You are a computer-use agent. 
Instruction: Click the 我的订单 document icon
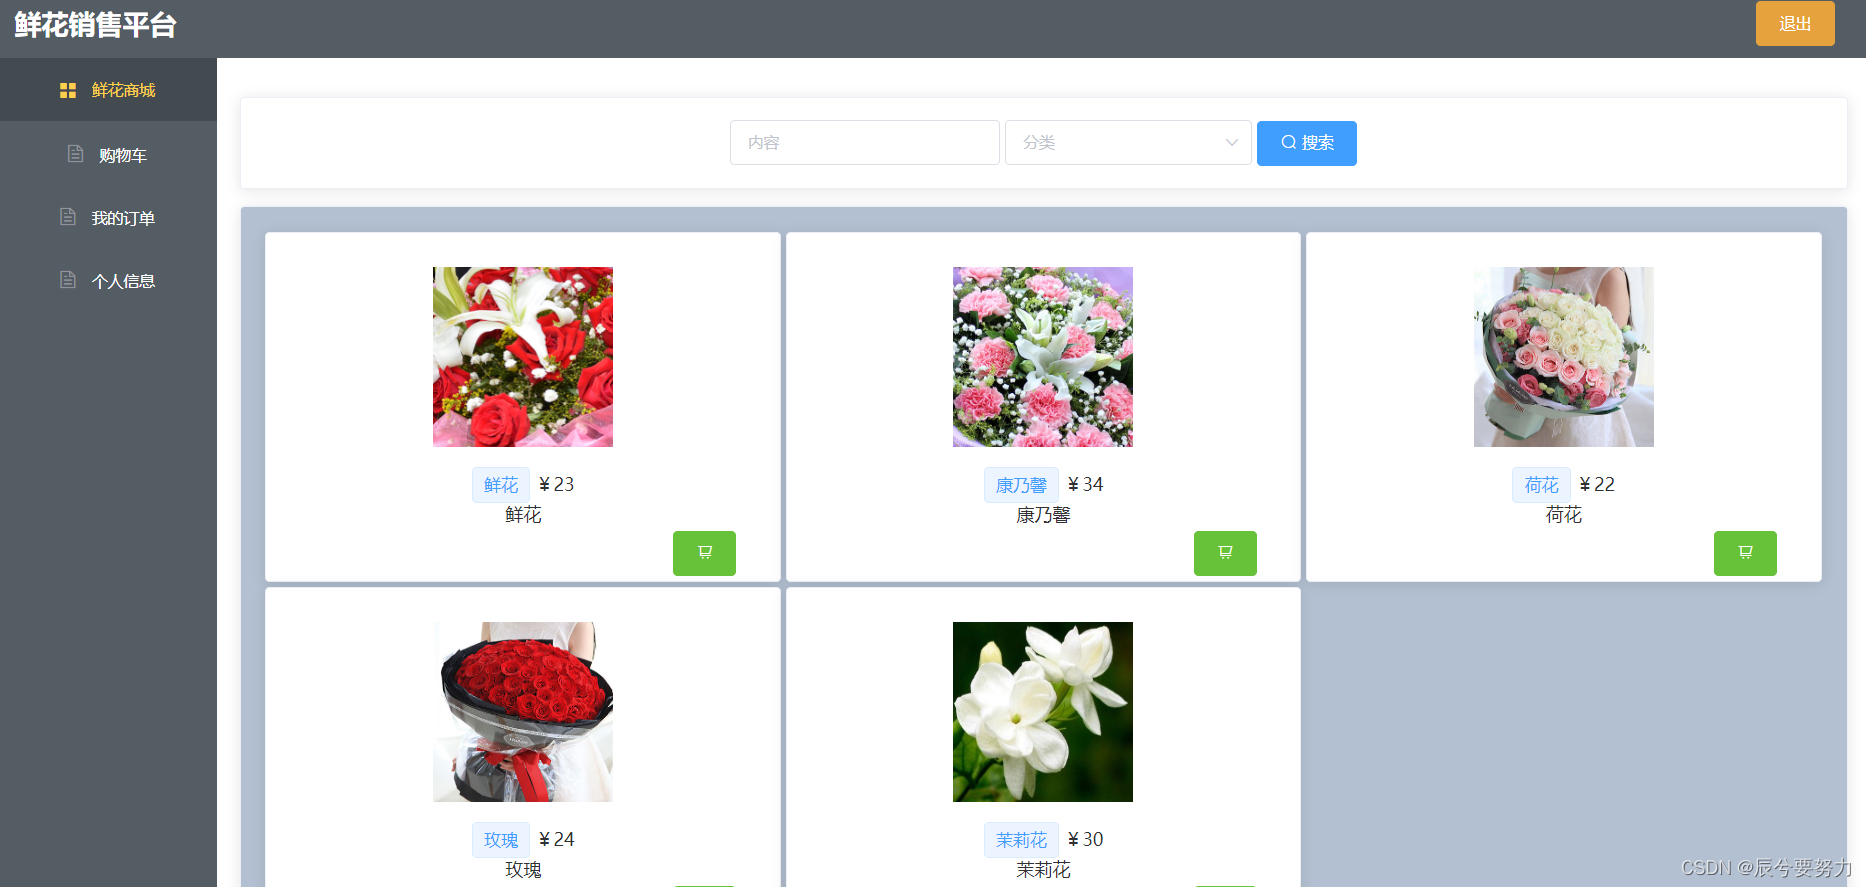(68, 217)
